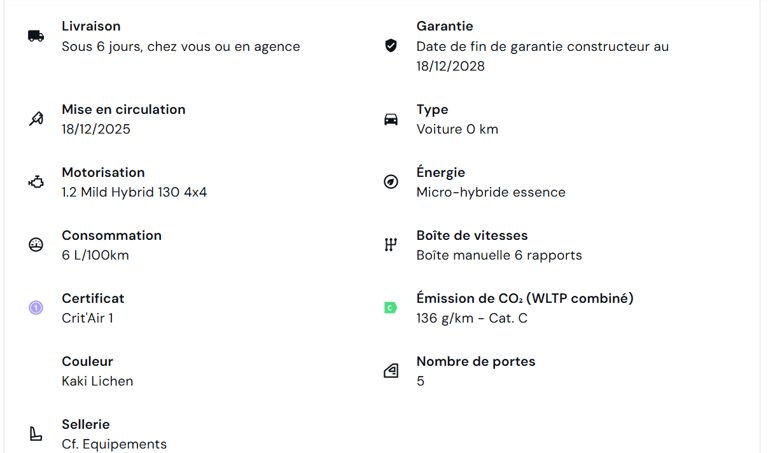Click the Kaki Lichen color value
Viewport: 768px width, 453px height.
tap(97, 381)
